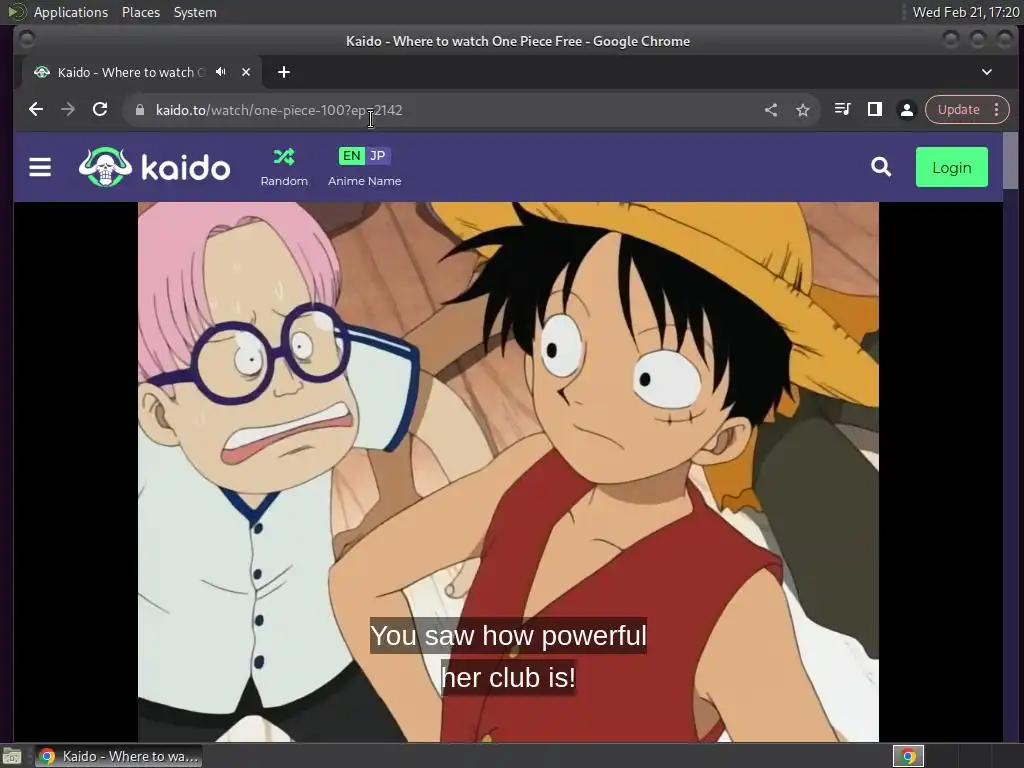Click the One Piece video player
This screenshot has height=768, width=1024.
coord(508,472)
